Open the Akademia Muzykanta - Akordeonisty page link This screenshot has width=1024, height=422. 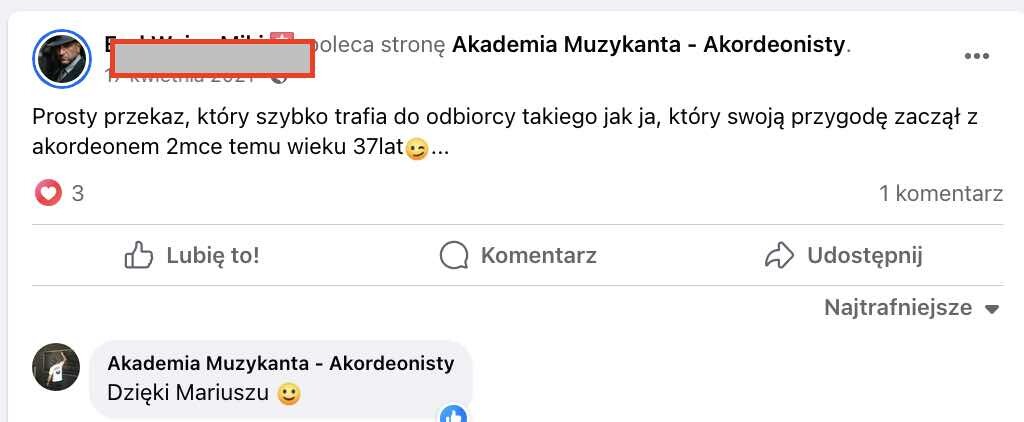pyautogui.click(x=649, y=45)
